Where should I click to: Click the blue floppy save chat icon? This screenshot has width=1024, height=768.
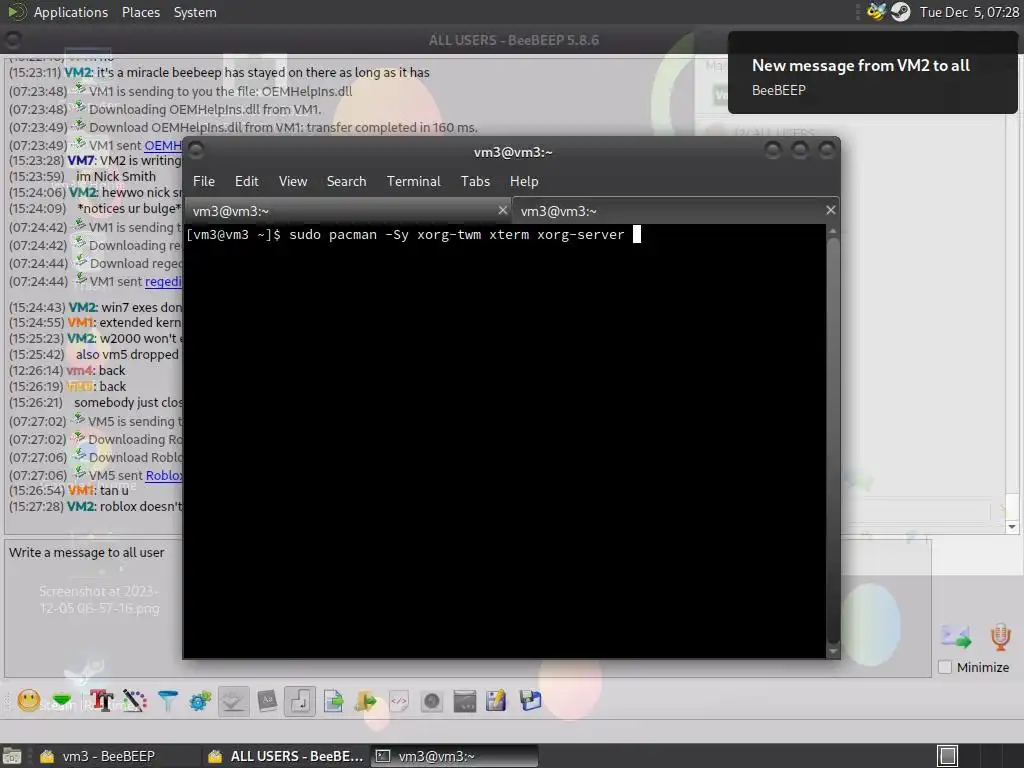pos(530,701)
